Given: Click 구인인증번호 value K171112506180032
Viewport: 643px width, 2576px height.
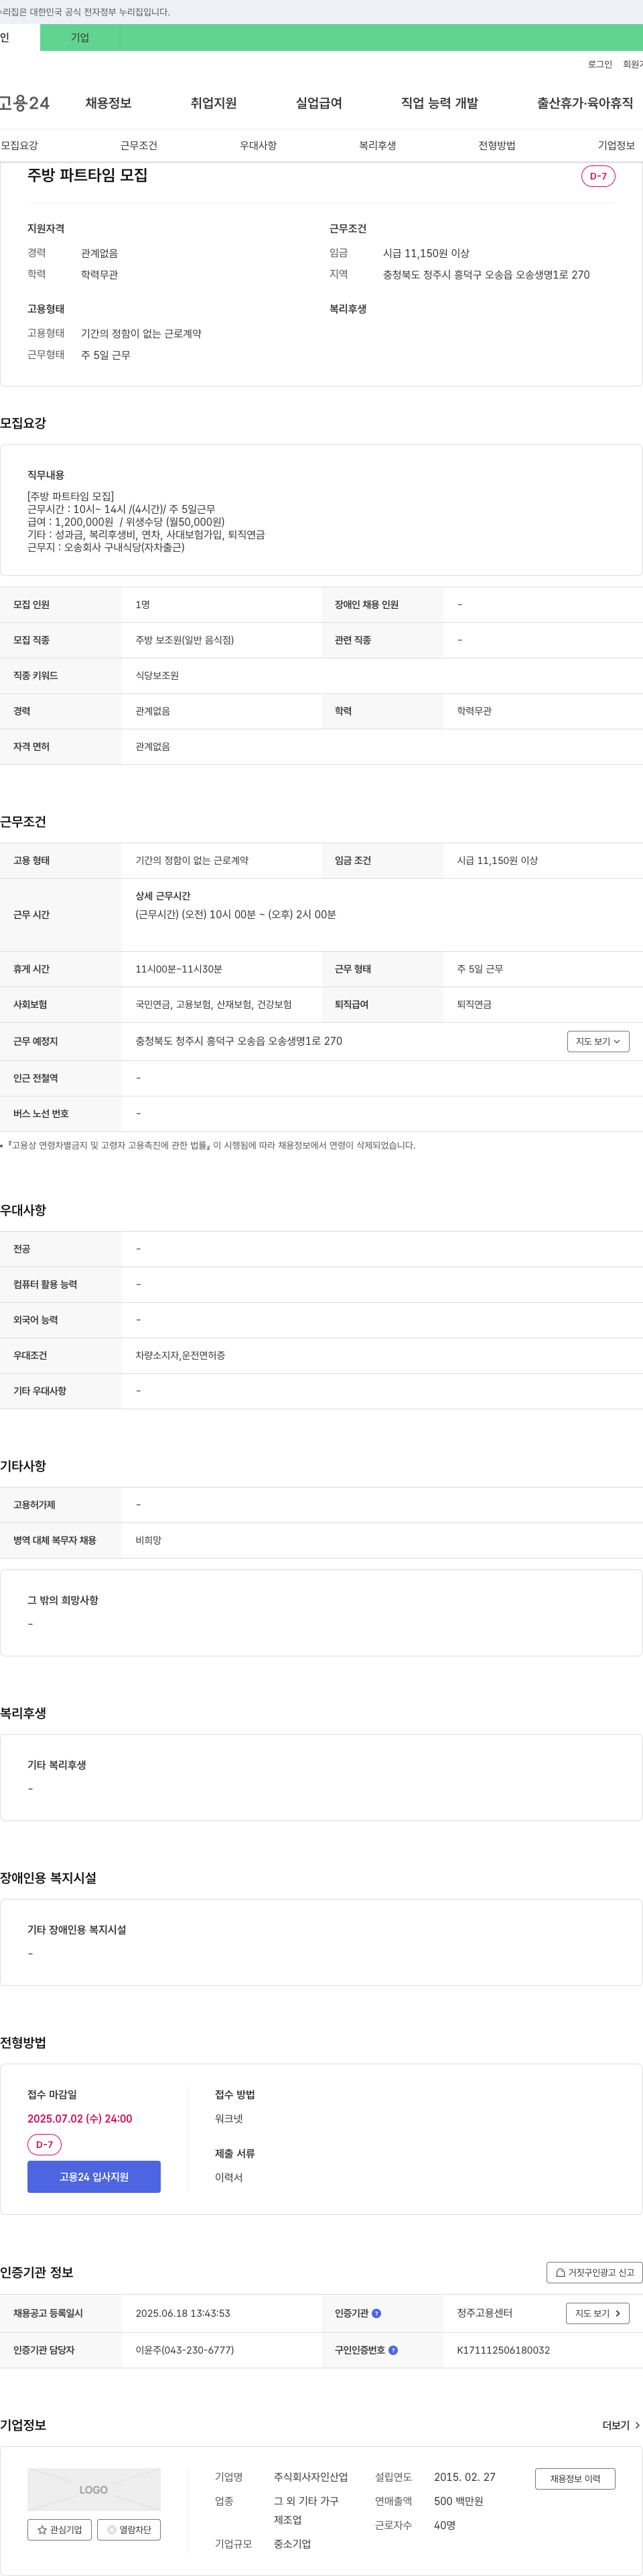Looking at the screenshot, I should click(503, 2350).
